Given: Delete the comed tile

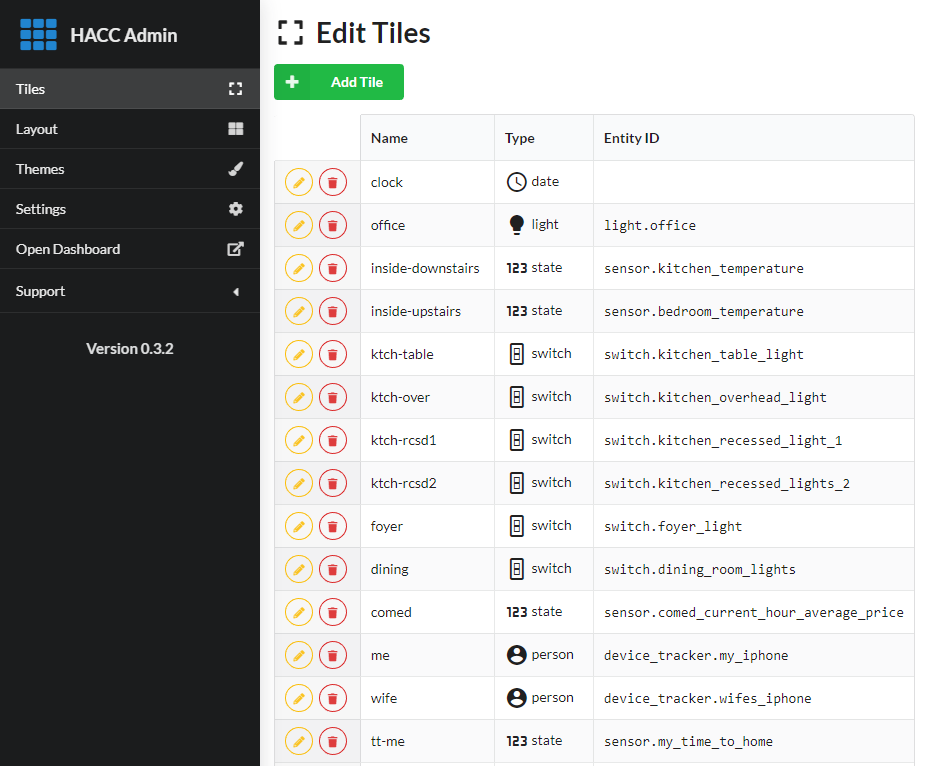Looking at the screenshot, I should tap(333, 612).
